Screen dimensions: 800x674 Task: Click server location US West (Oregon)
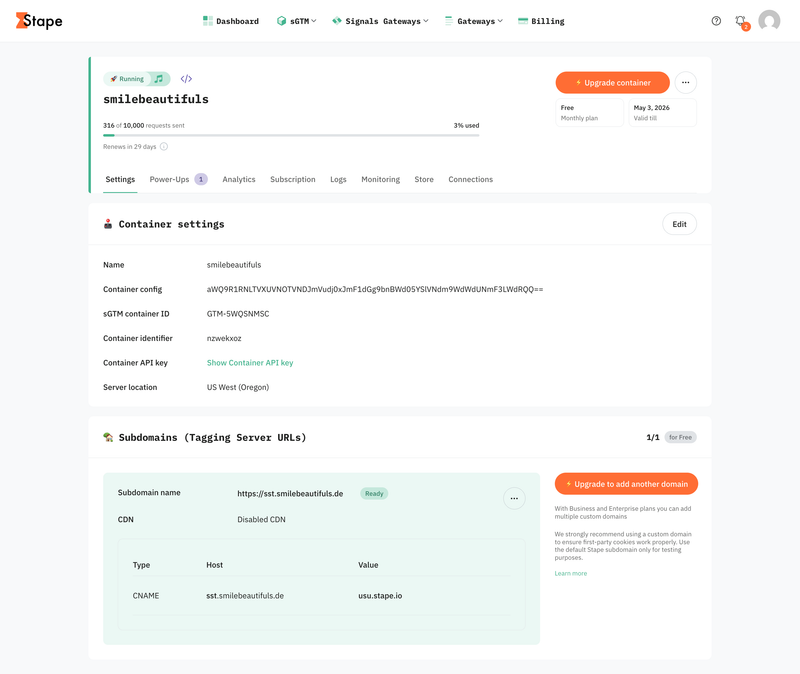point(238,387)
